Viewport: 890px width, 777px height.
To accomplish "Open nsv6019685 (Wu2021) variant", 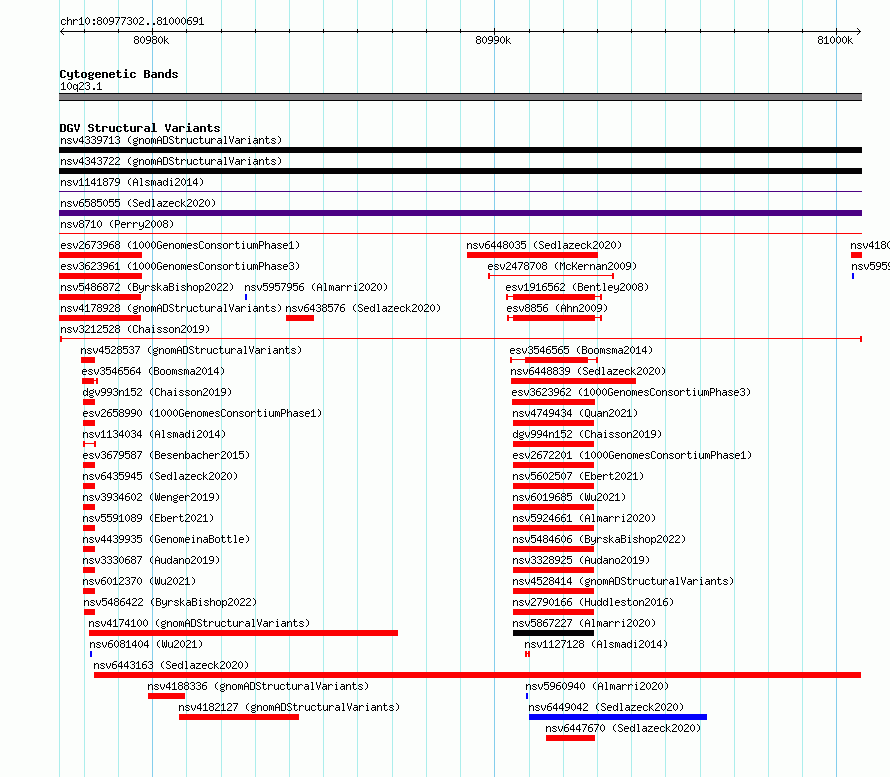I will click(569, 497).
